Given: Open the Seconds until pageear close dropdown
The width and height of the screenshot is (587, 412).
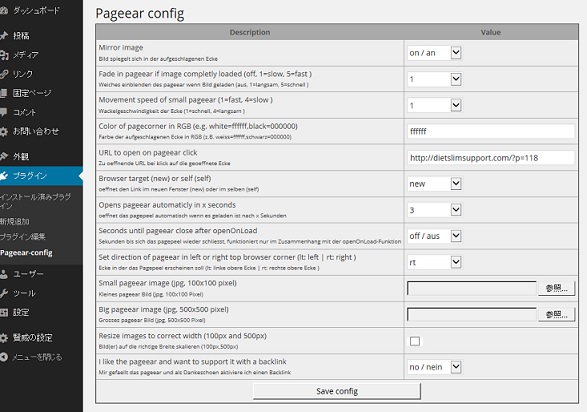Looking at the screenshot, I should (x=434, y=236).
